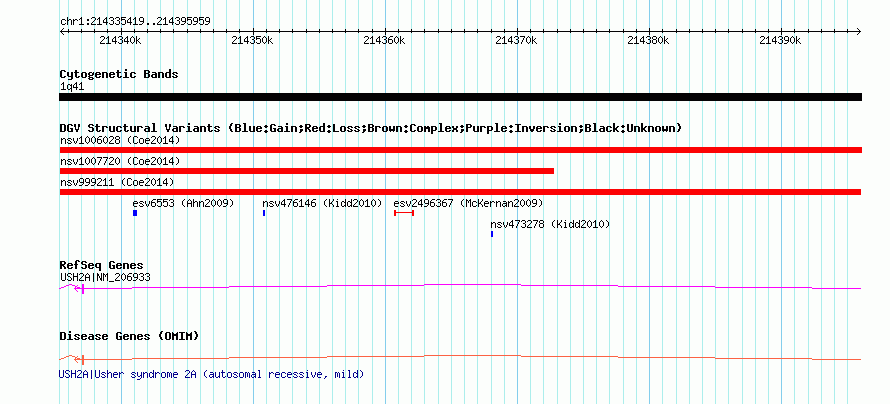
Task: Click the DGV Structural Variants track title
Action: [371, 128]
